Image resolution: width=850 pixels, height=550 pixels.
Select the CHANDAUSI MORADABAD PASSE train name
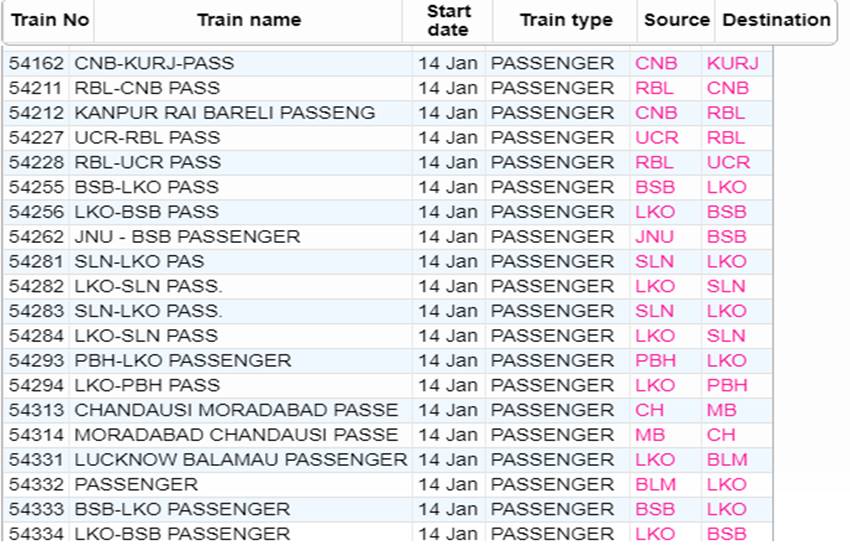tap(236, 410)
